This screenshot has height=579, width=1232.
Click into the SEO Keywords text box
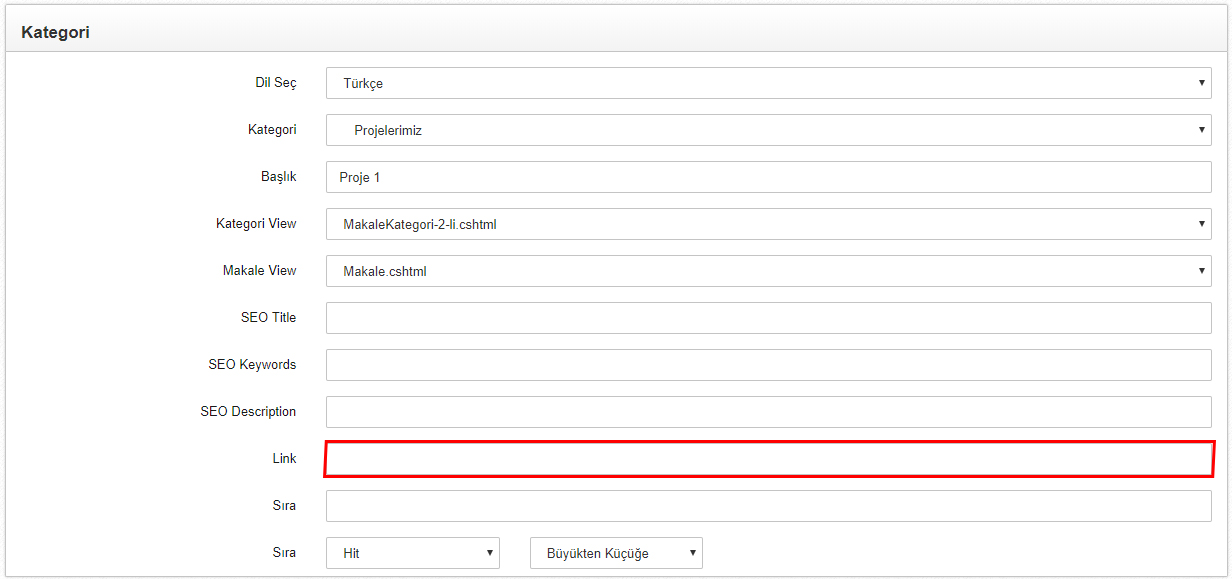coord(769,365)
